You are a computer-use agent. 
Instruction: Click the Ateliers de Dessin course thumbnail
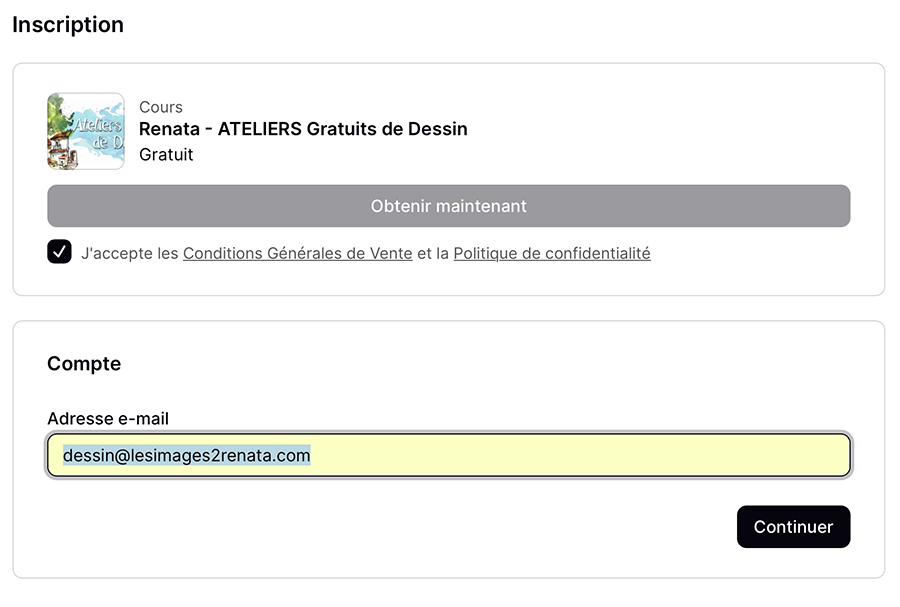point(85,131)
